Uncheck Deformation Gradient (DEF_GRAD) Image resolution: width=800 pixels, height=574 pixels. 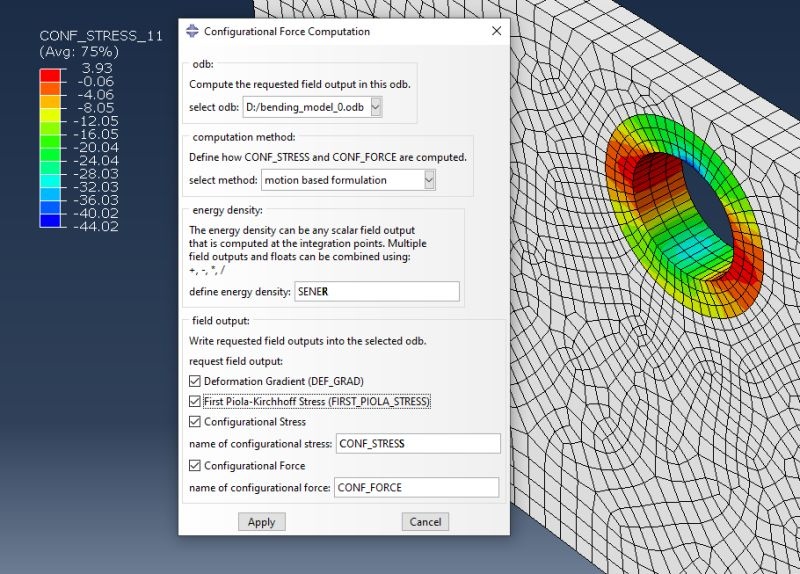point(194,381)
